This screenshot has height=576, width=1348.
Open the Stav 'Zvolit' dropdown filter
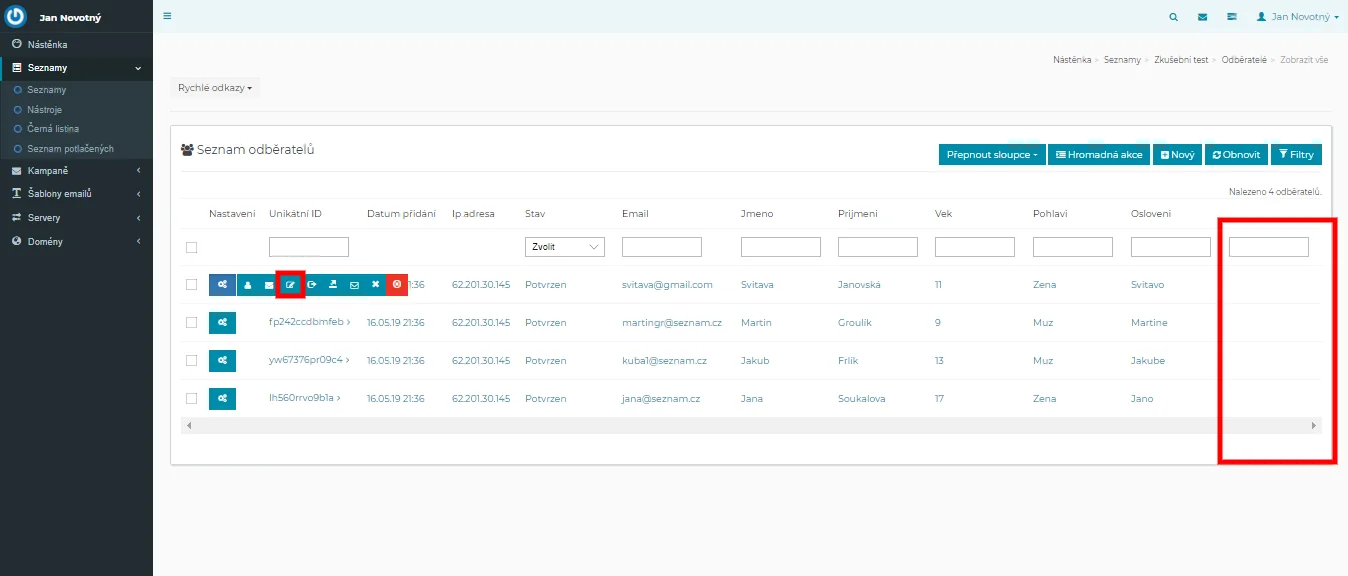(565, 247)
